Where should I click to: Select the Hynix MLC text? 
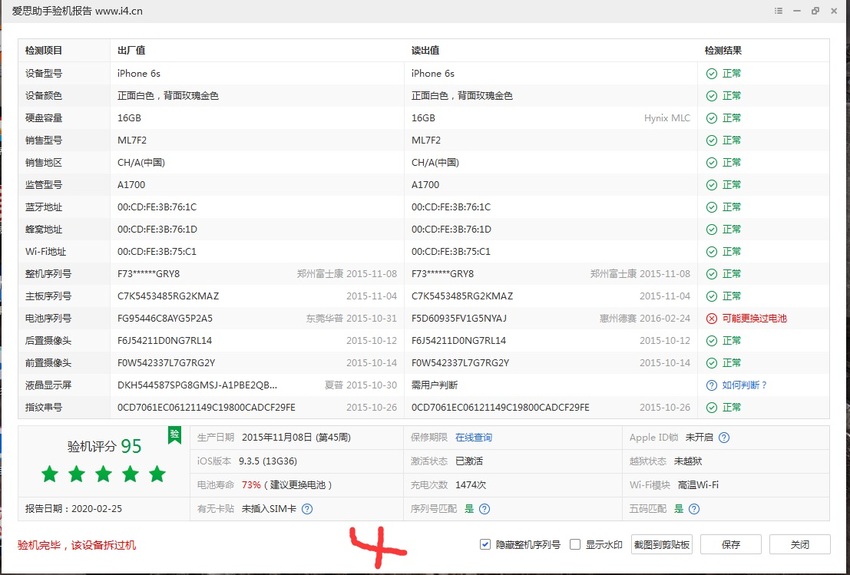coord(667,118)
